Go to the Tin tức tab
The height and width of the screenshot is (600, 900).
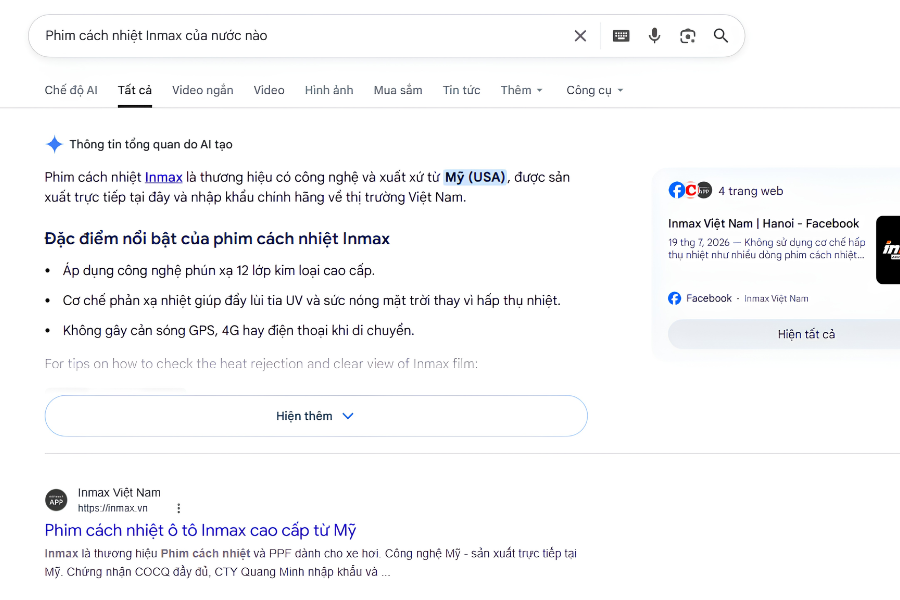point(461,90)
